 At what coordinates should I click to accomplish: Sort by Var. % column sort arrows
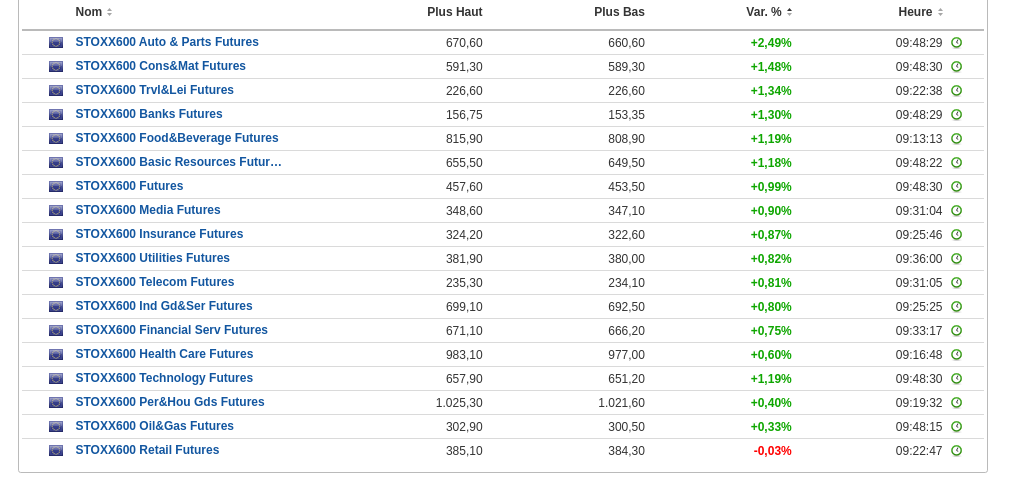pyautogui.click(x=789, y=12)
